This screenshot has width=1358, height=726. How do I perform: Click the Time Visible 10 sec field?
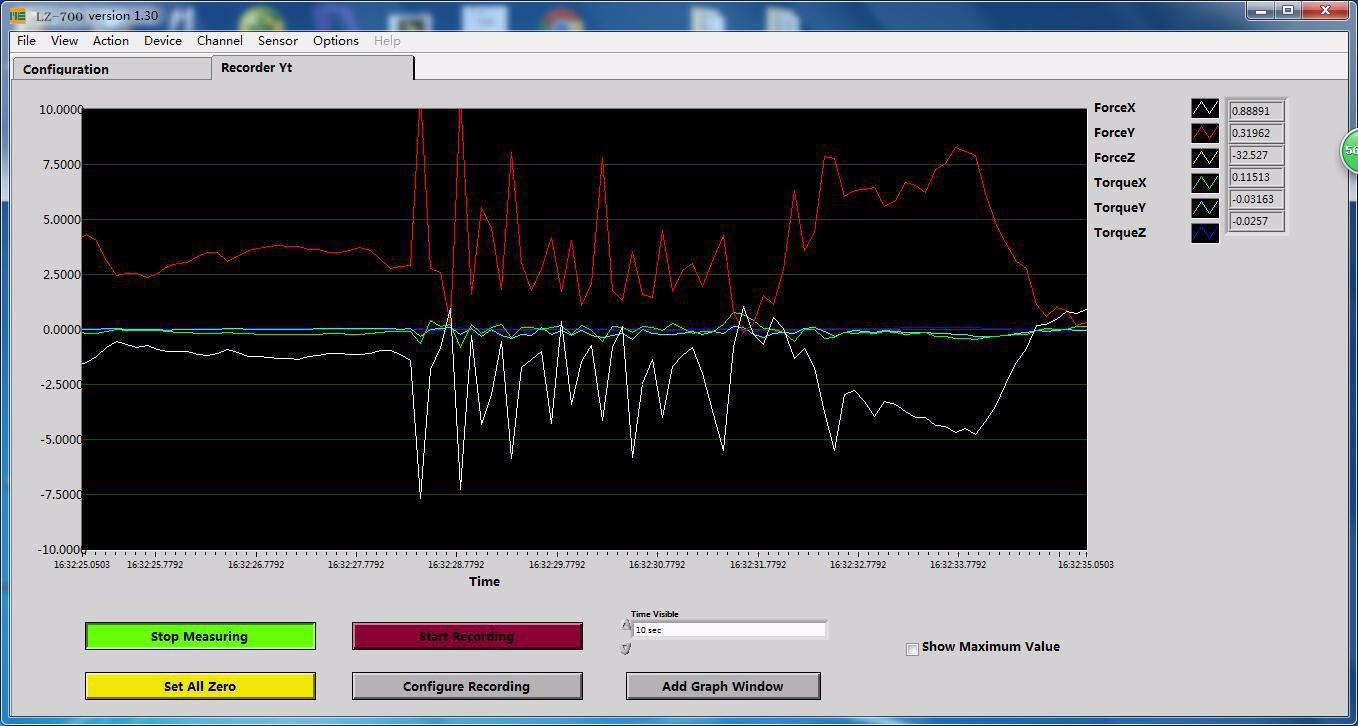click(x=729, y=630)
